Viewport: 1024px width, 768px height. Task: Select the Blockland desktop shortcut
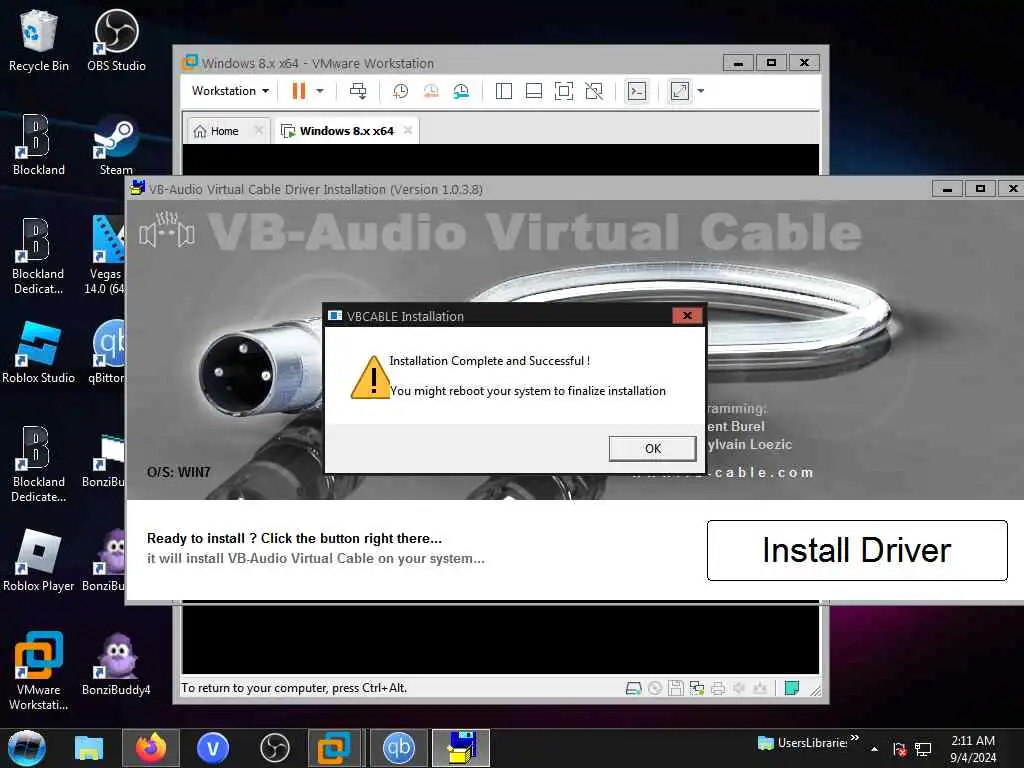(39, 145)
